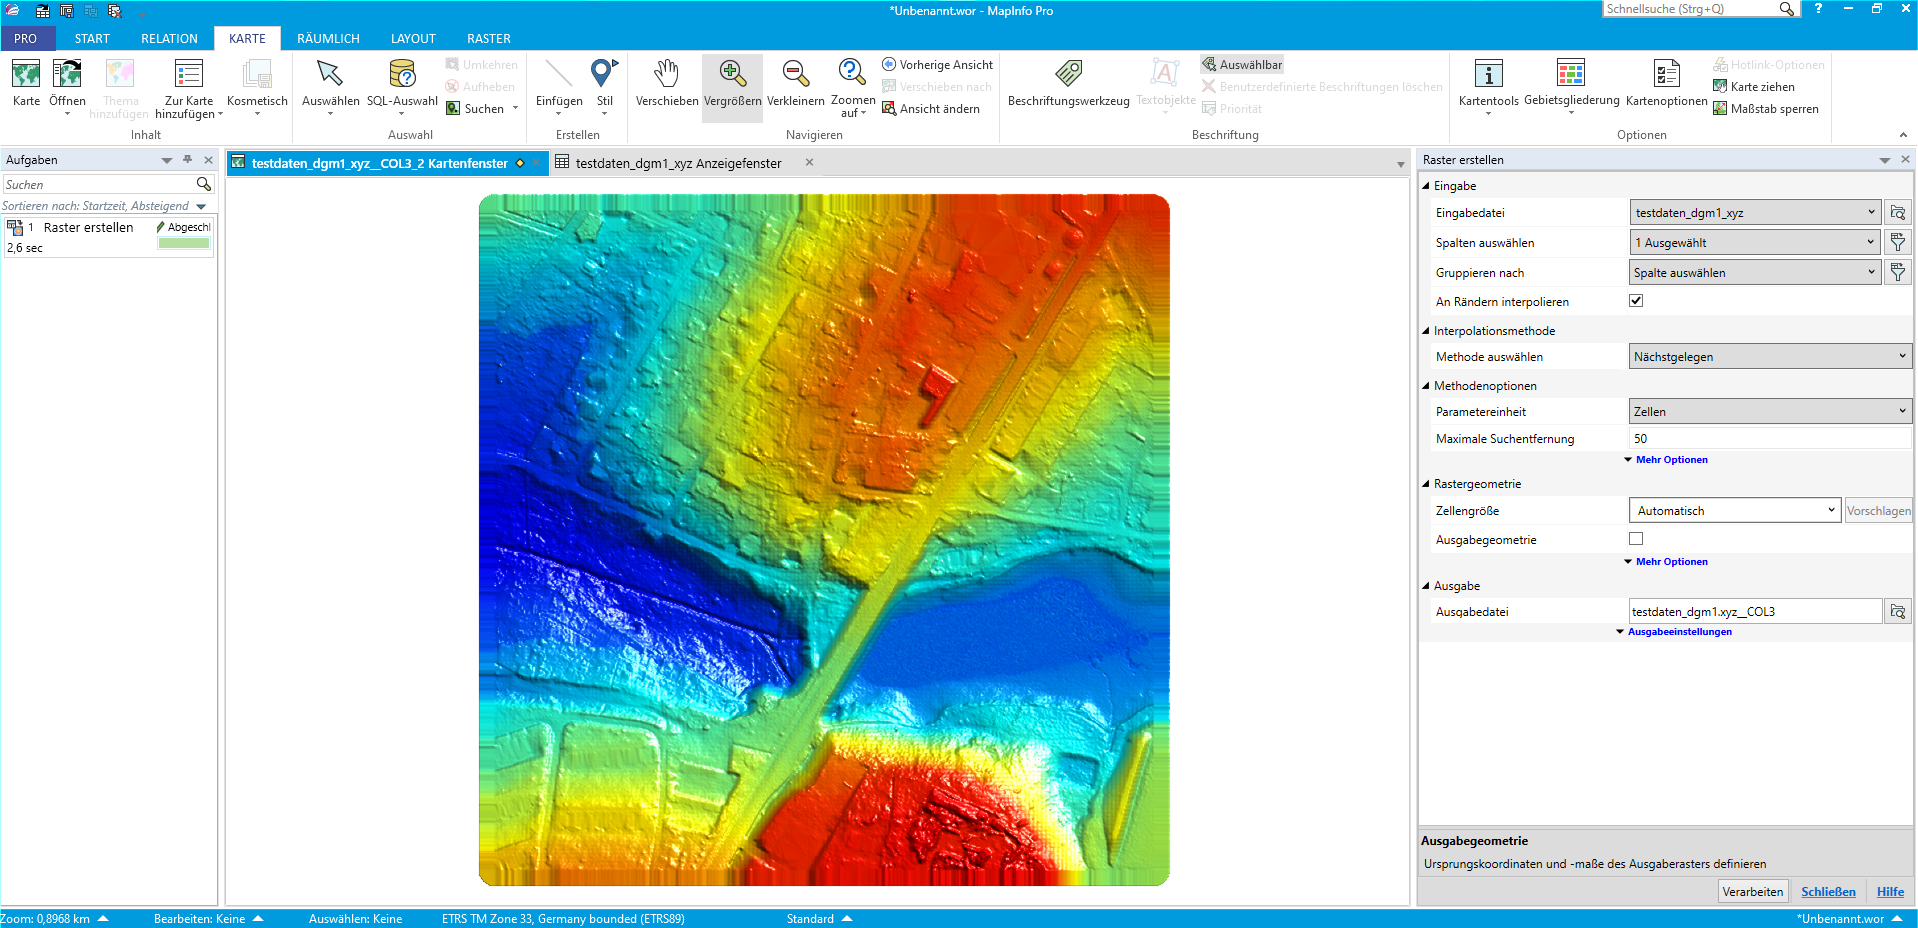Image resolution: width=1918 pixels, height=928 pixels.
Task: Toggle the Auswählbar labeling option
Action: pyautogui.click(x=1242, y=65)
